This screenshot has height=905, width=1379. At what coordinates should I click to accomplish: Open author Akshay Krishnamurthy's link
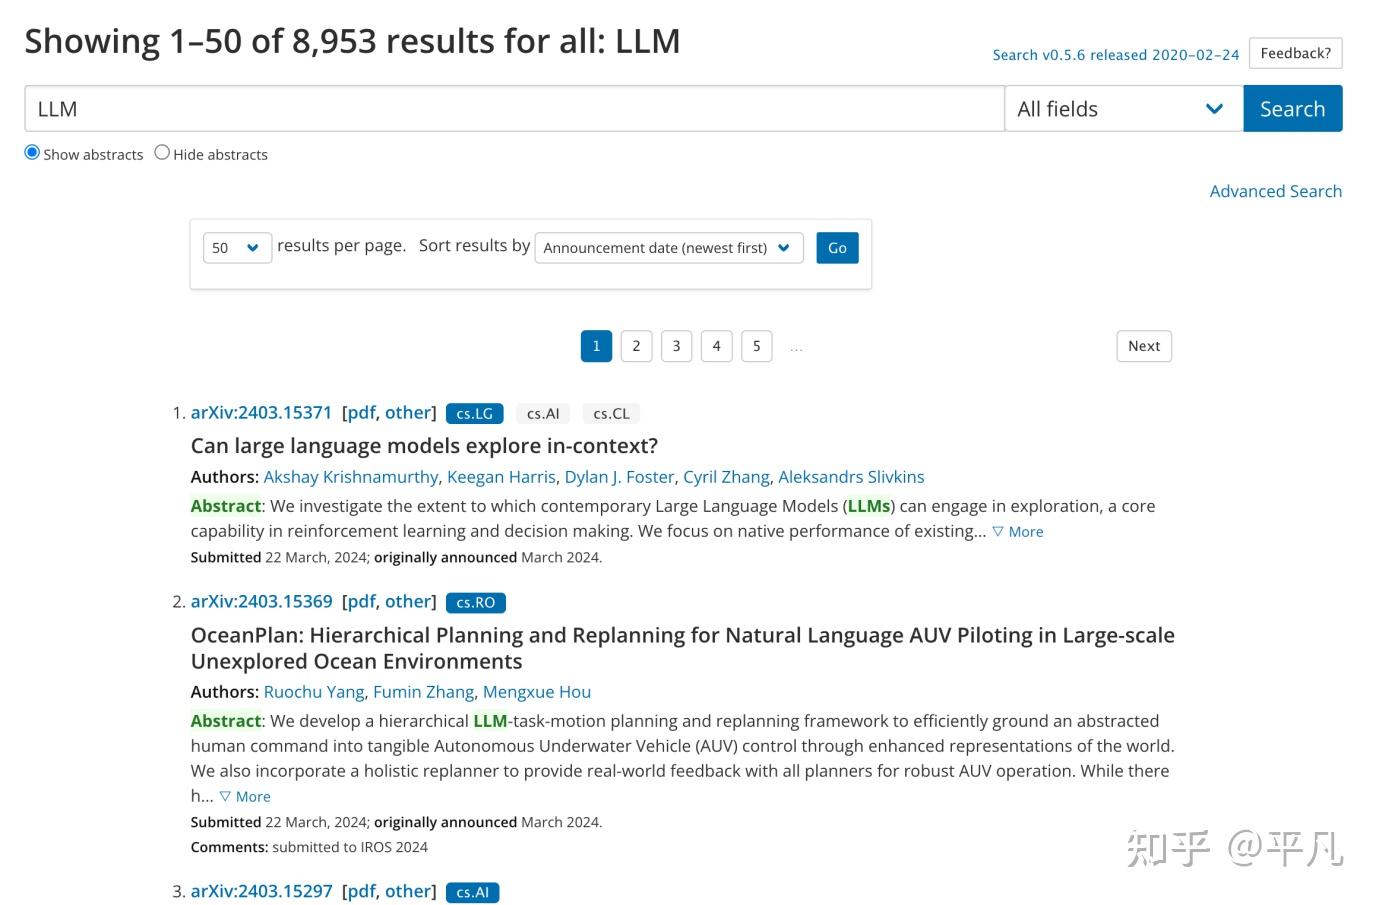tap(350, 477)
